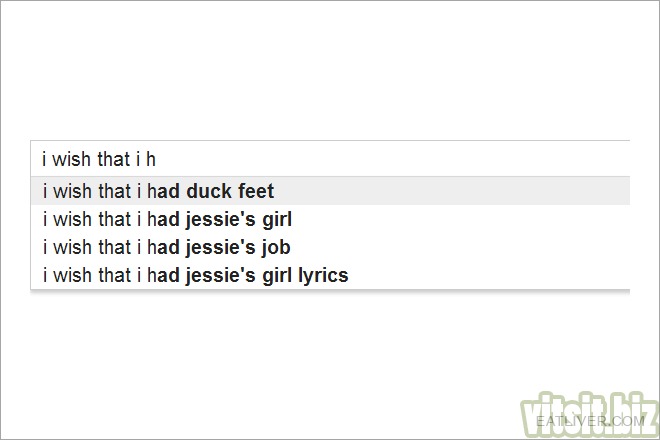
Task: Select suggestion 'i wish that i had duck feet'
Action: click(x=330, y=191)
